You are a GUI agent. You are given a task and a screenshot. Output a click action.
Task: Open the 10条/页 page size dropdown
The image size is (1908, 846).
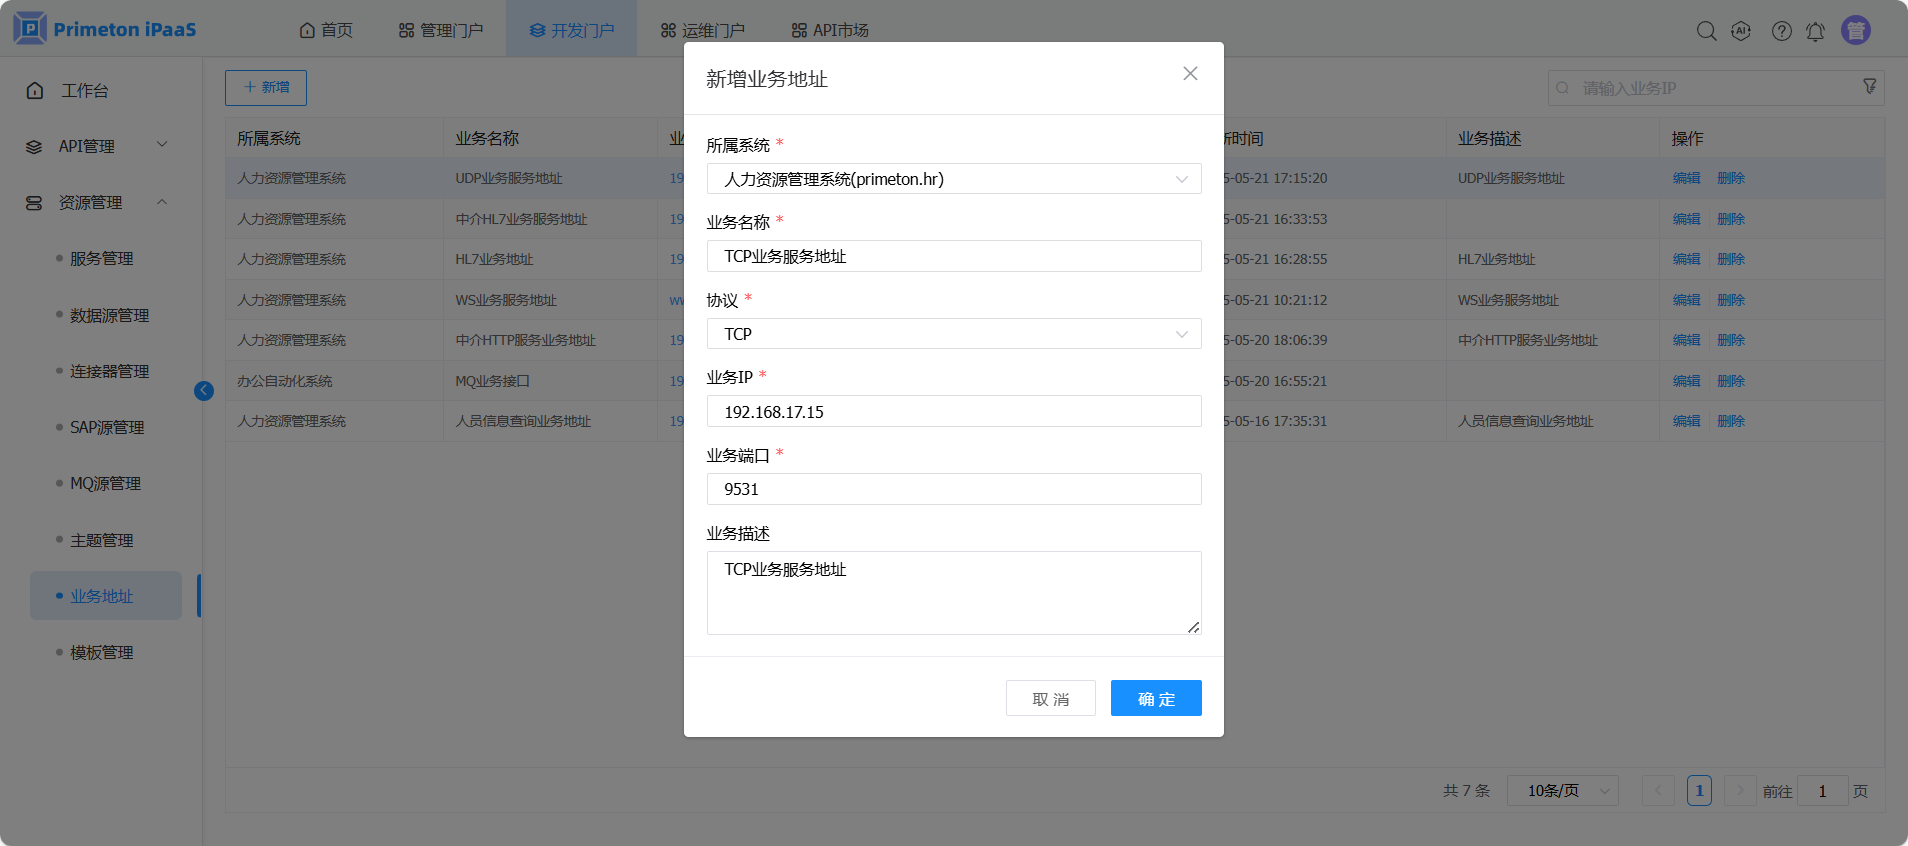coord(1562,791)
